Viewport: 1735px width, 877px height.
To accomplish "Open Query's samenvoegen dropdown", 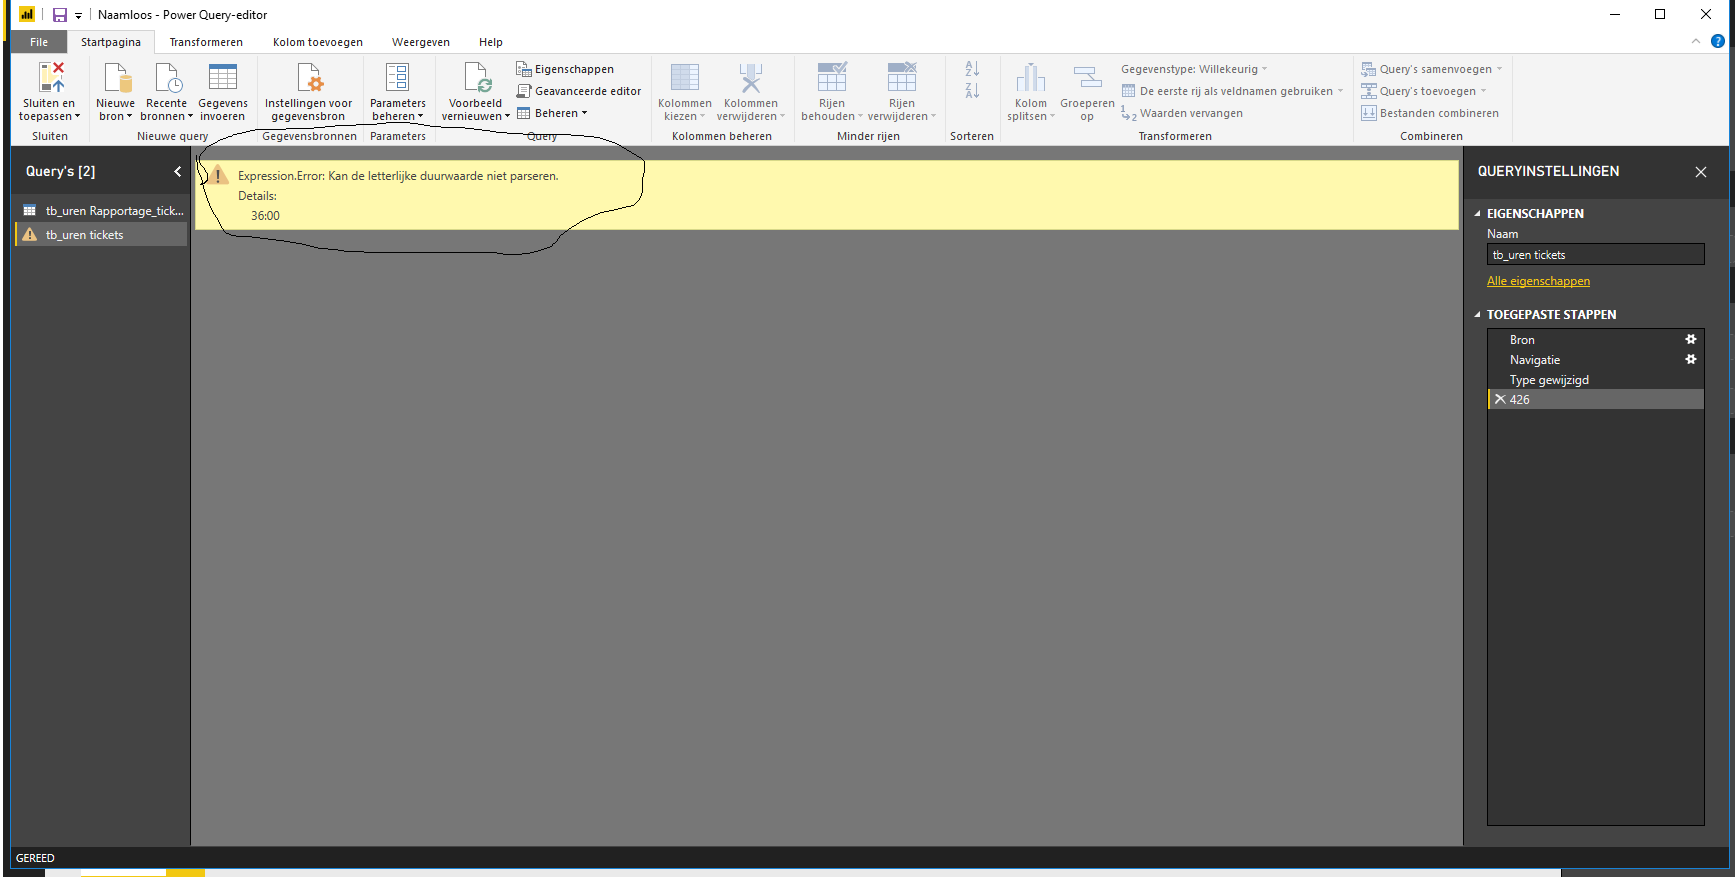I will (x=1431, y=69).
